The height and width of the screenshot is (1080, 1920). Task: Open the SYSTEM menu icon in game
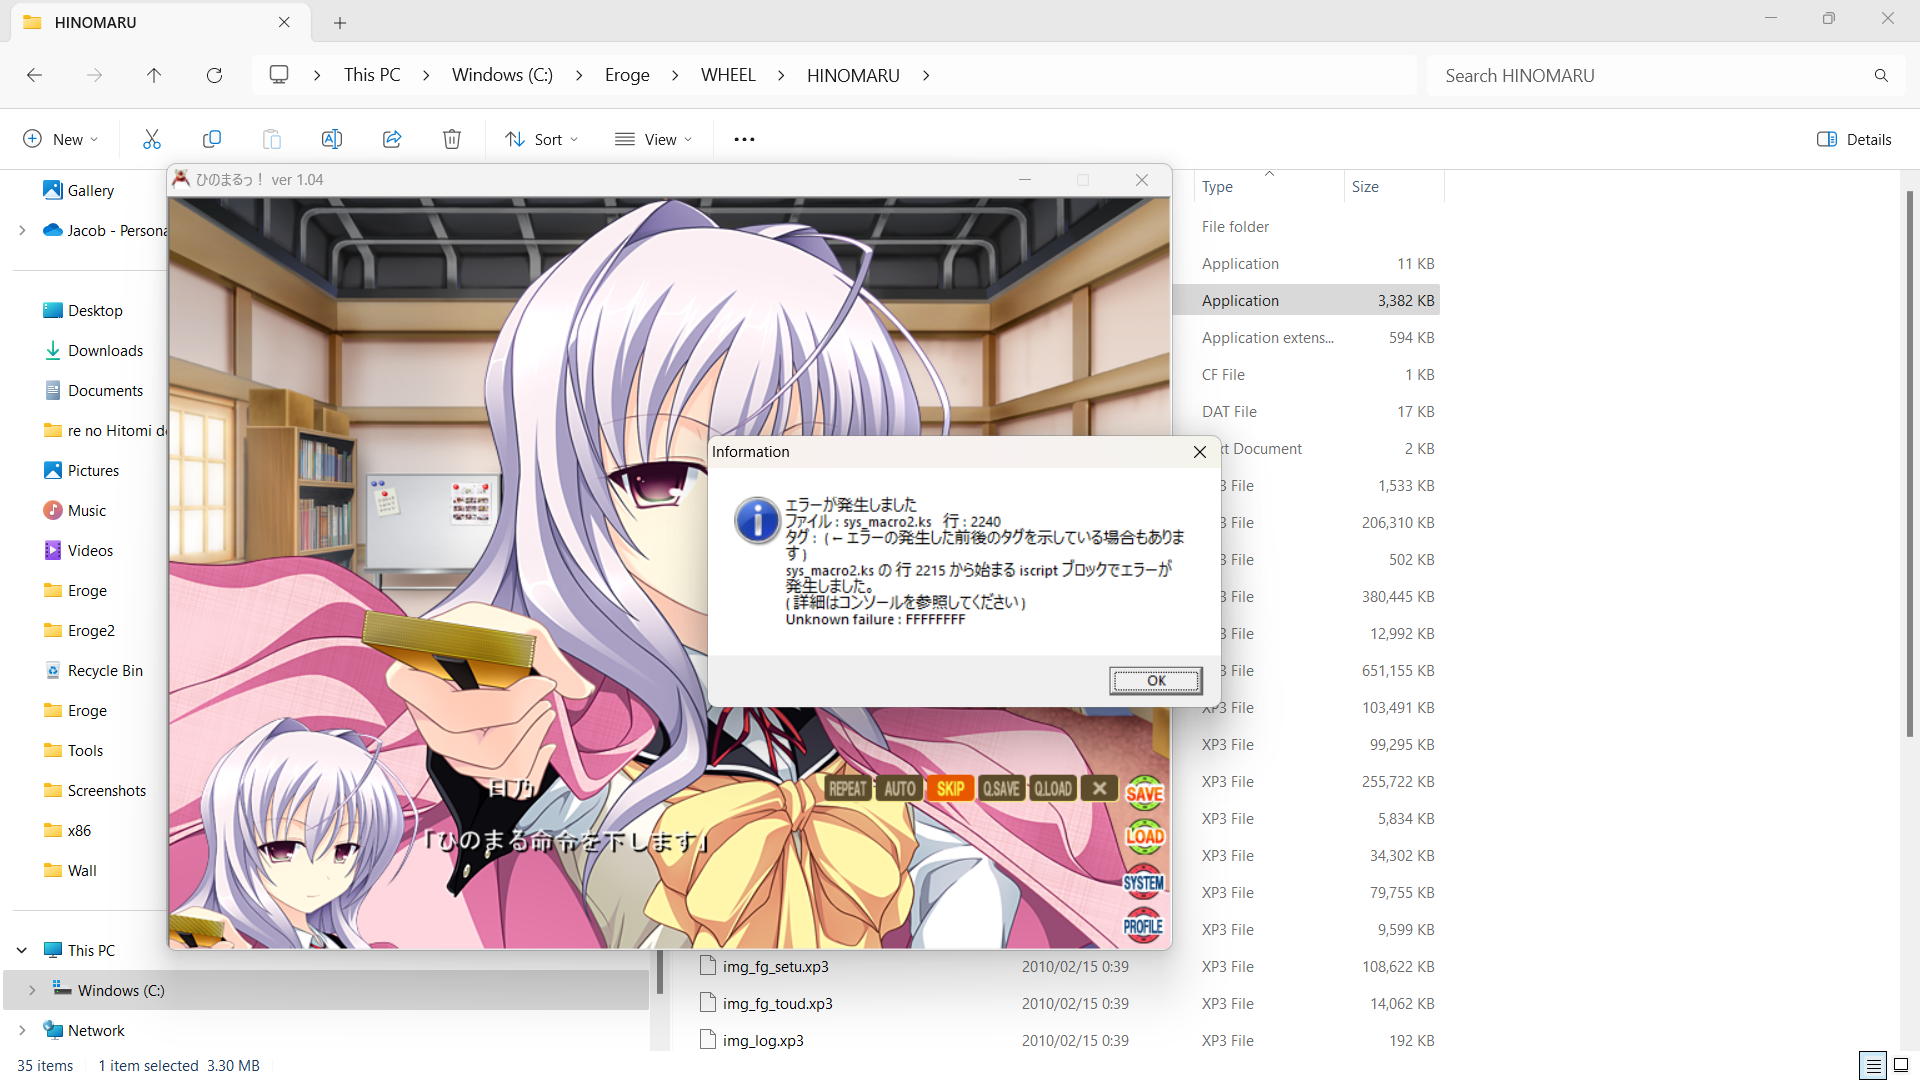pyautogui.click(x=1143, y=883)
